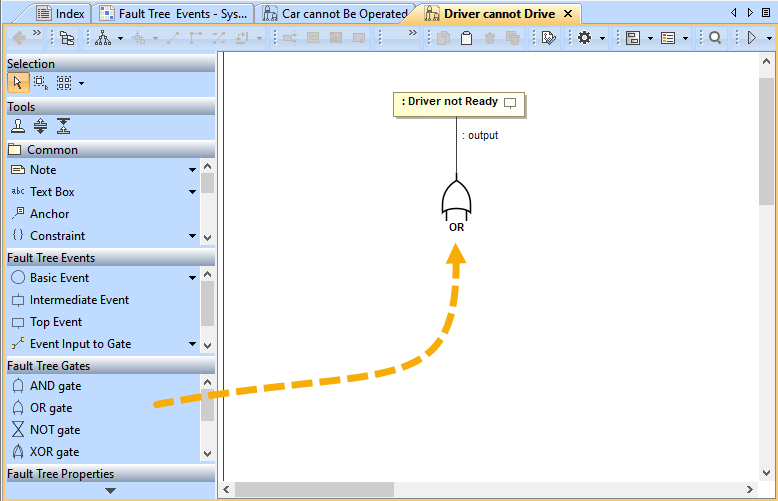Click the paste clipboard icon
Screen dimensions: 778x501
pyautogui.click(x=466, y=38)
